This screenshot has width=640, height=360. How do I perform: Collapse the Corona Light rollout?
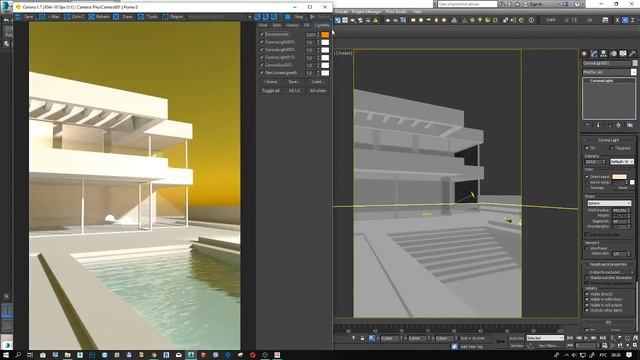tap(608, 140)
